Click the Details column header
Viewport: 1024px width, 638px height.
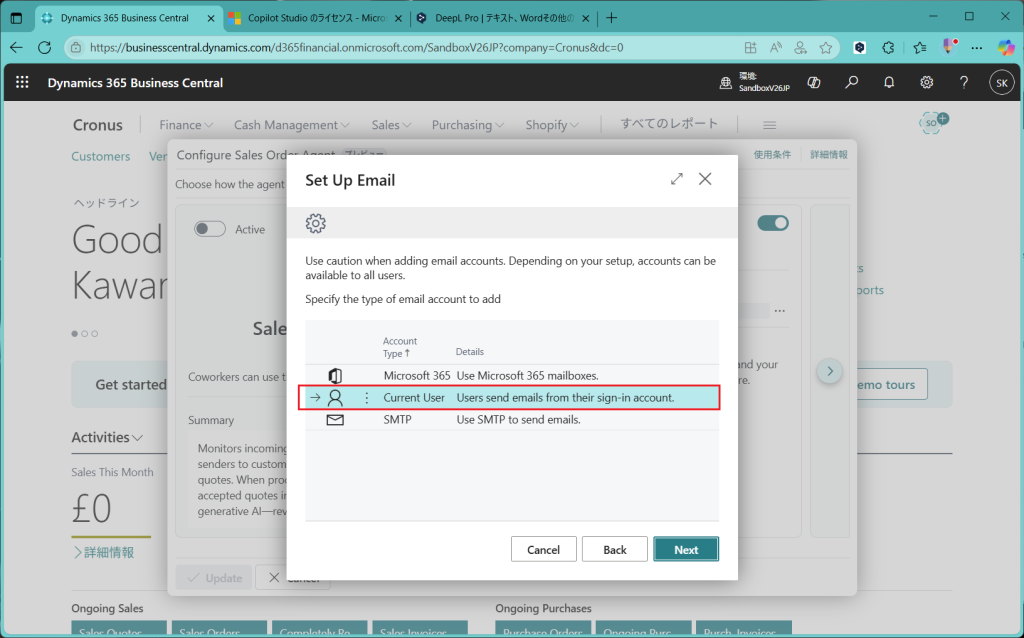(470, 352)
